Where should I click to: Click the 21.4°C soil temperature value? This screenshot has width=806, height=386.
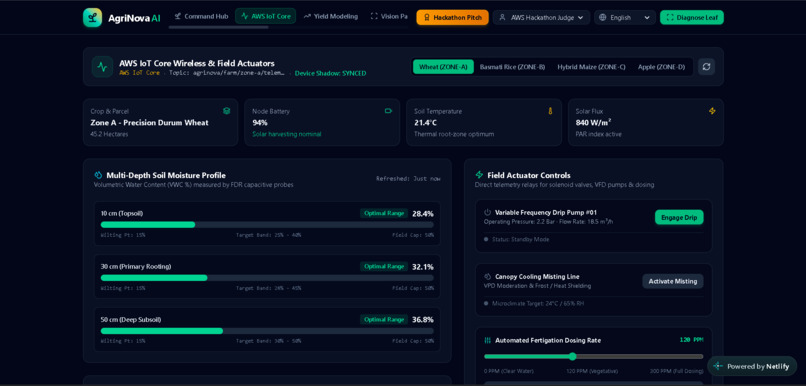pos(425,123)
